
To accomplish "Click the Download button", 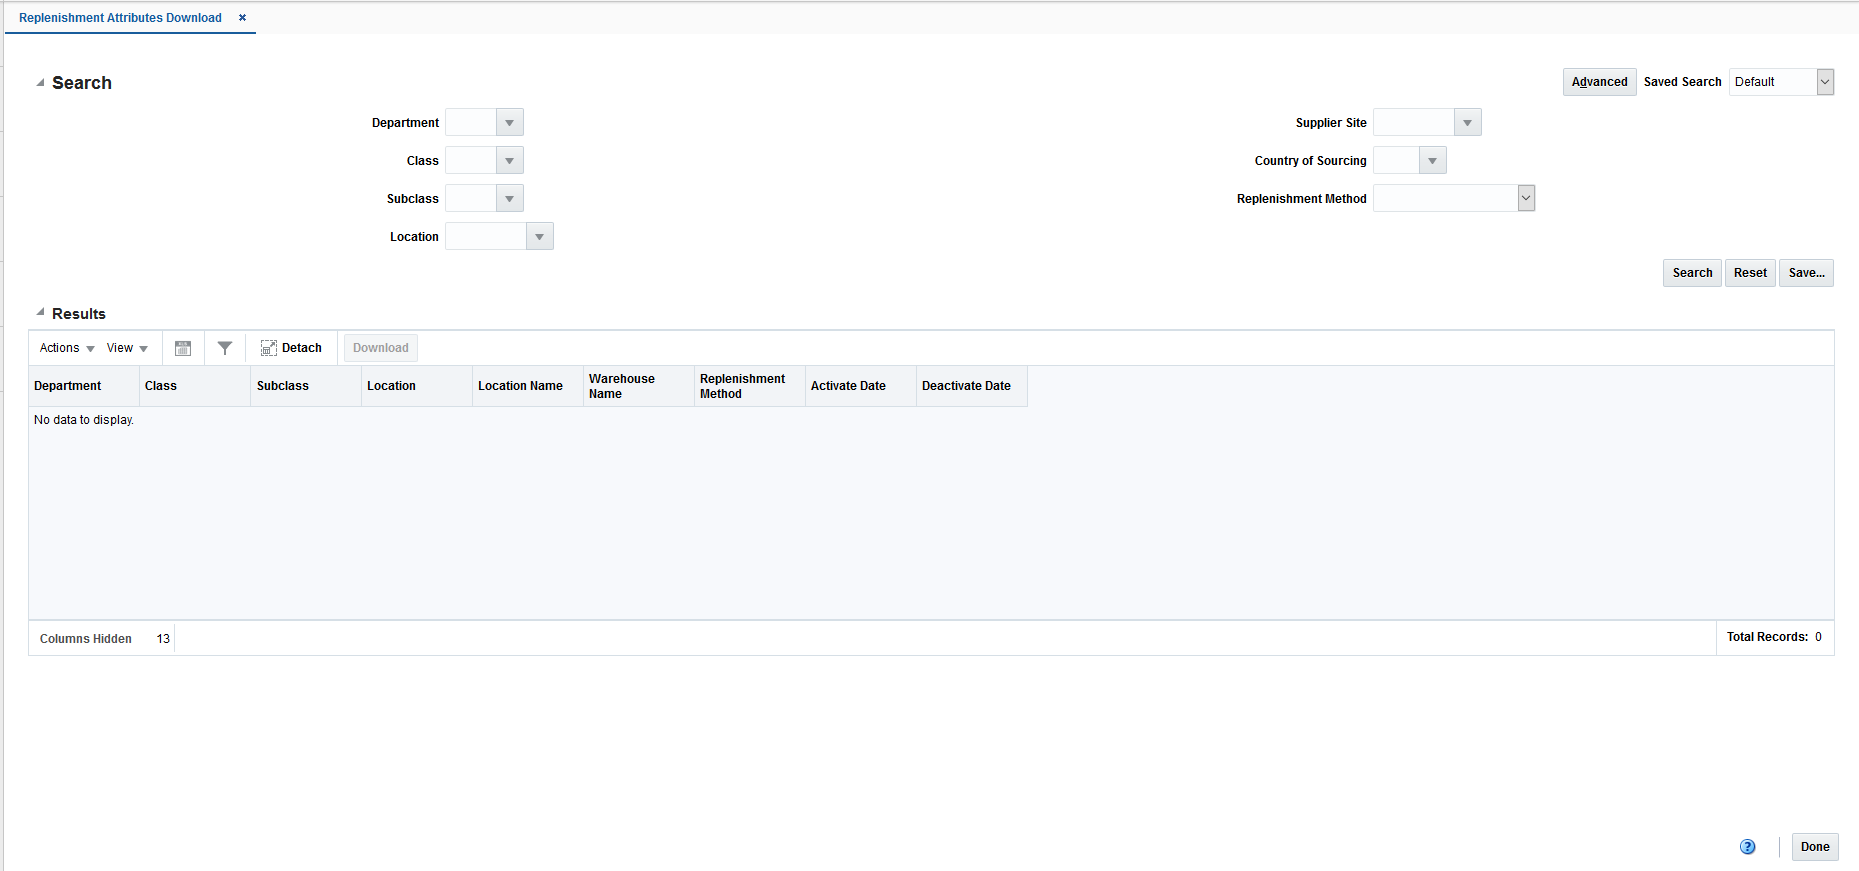I will 381,348.
